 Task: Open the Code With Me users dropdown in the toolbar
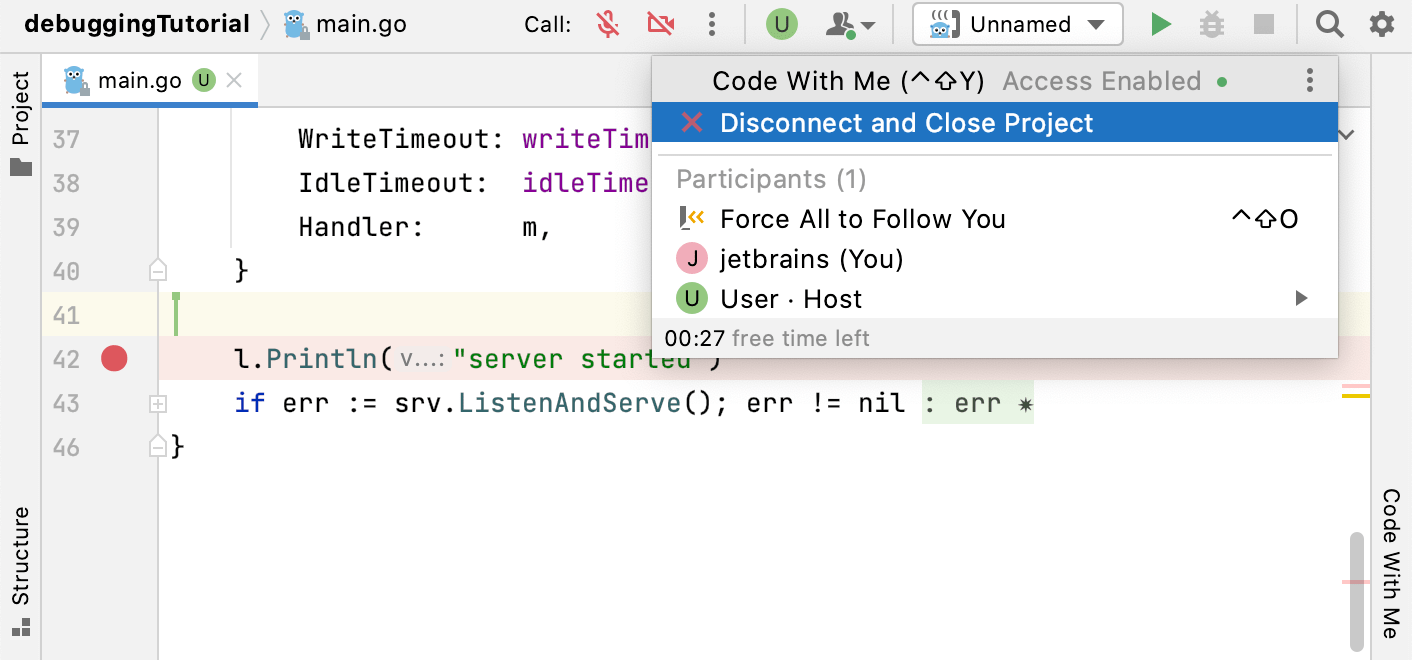(847, 24)
